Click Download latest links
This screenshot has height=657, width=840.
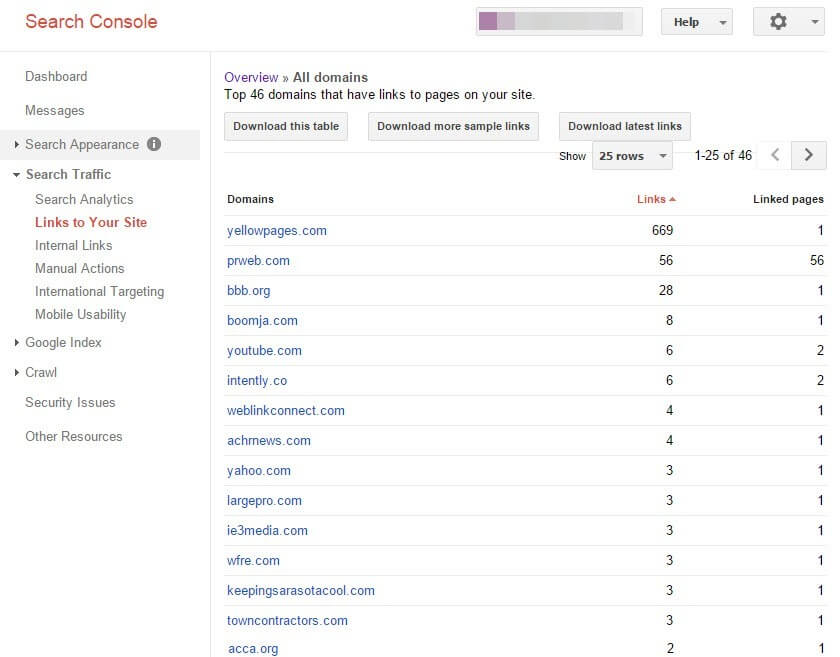click(625, 126)
